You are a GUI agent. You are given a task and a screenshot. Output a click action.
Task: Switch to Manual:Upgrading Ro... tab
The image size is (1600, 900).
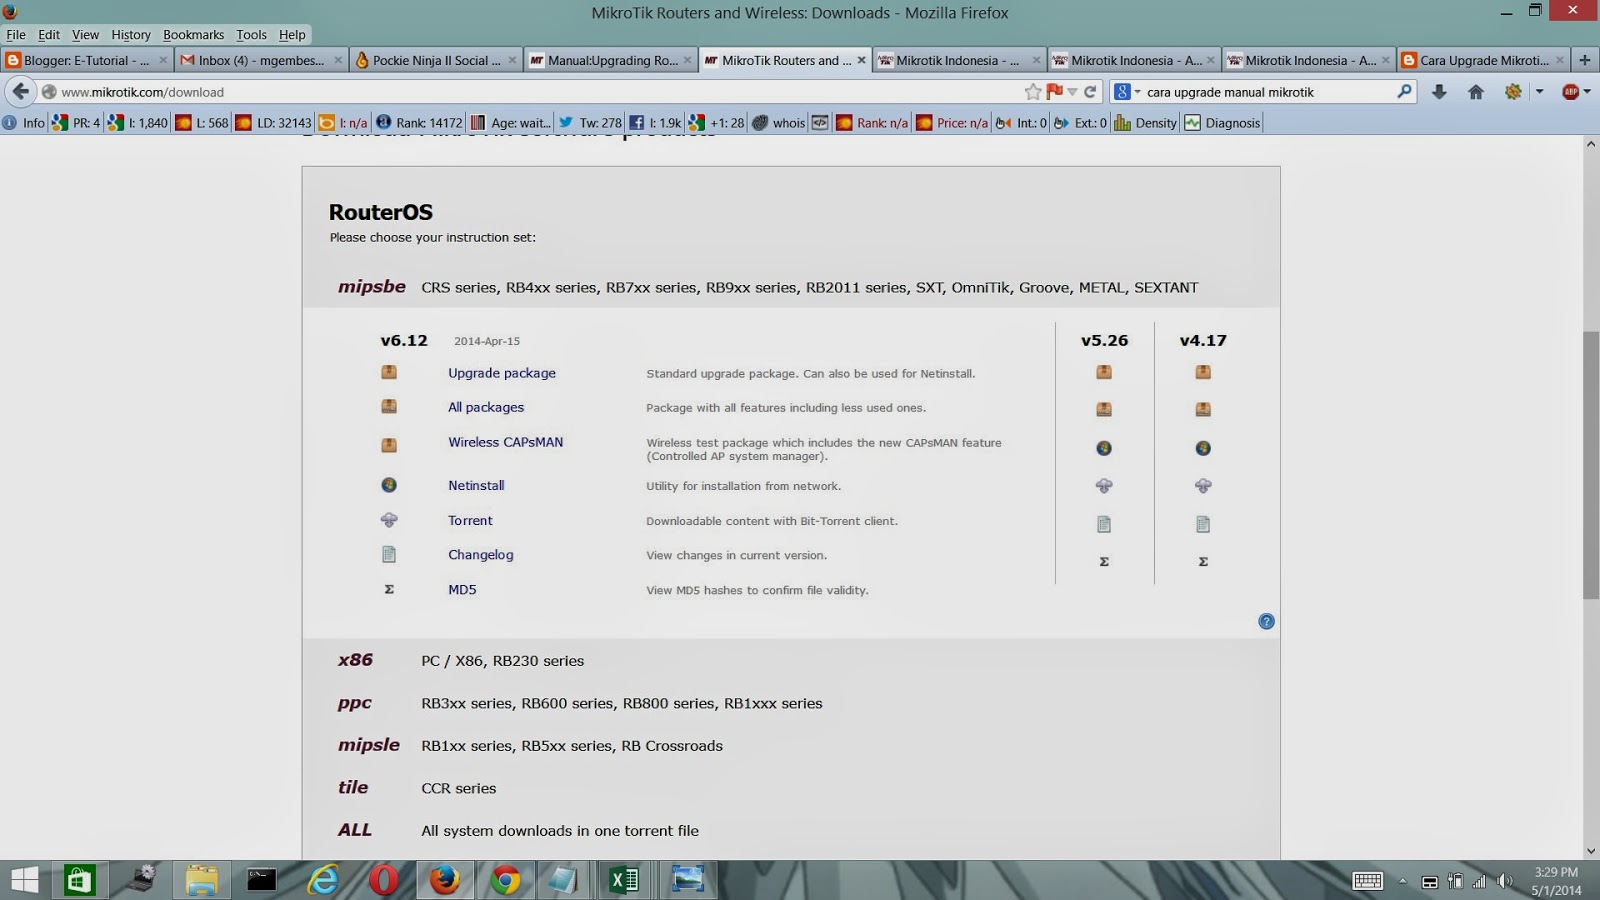(x=611, y=60)
